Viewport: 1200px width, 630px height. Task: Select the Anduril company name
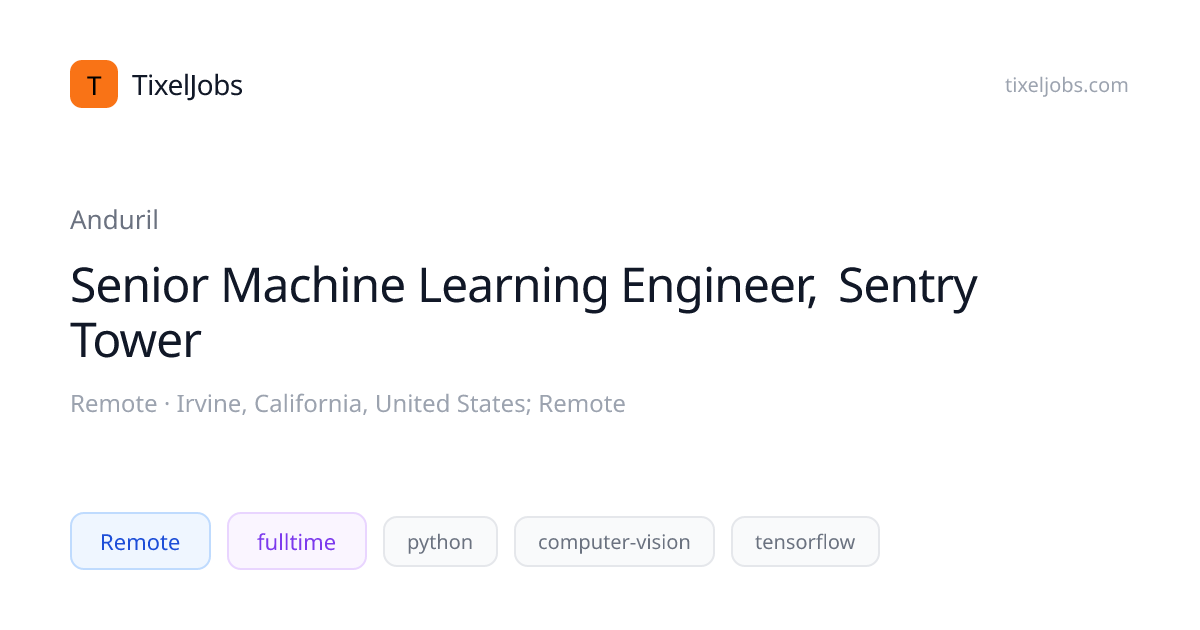(114, 220)
